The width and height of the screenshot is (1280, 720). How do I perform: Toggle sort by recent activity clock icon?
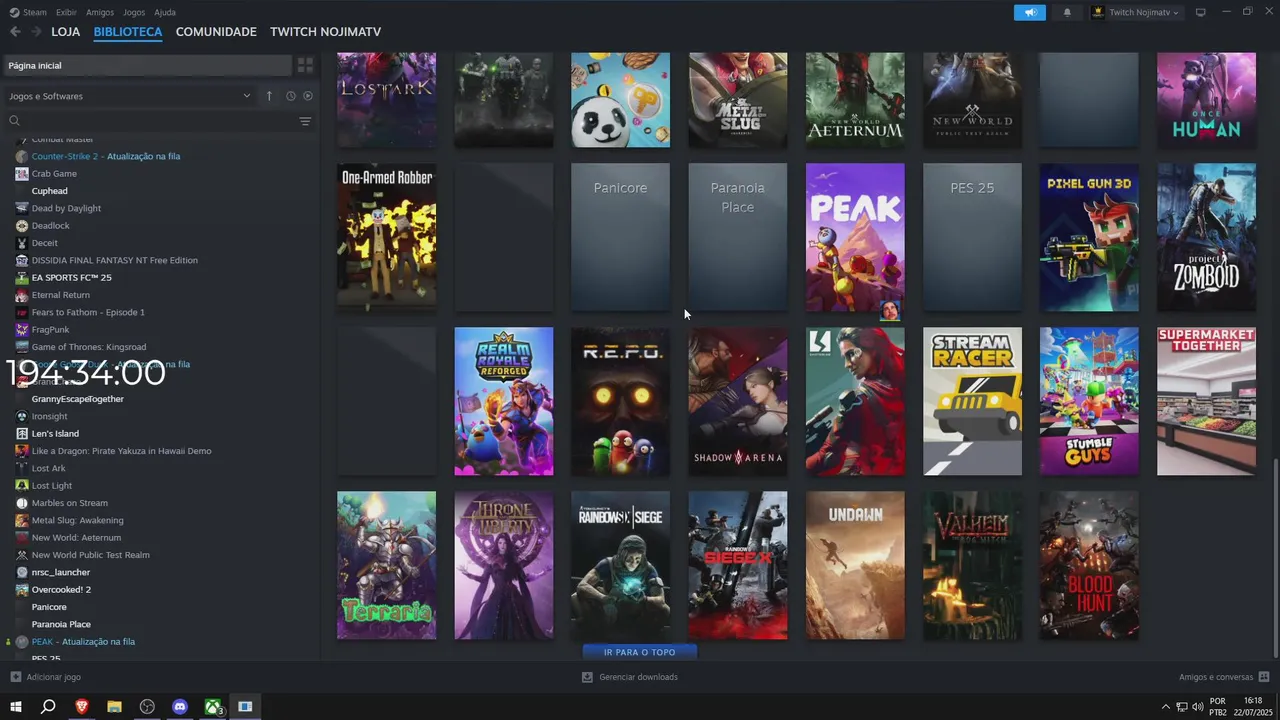(x=291, y=96)
